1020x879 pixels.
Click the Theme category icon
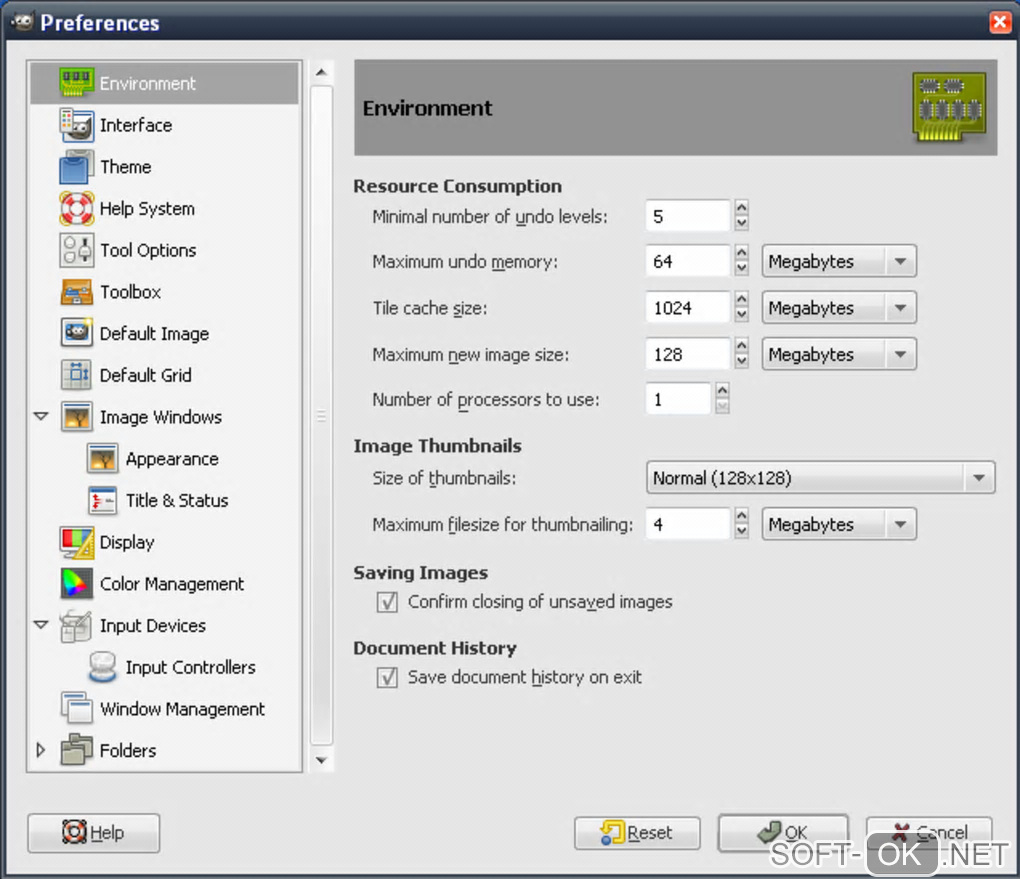click(76, 167)
